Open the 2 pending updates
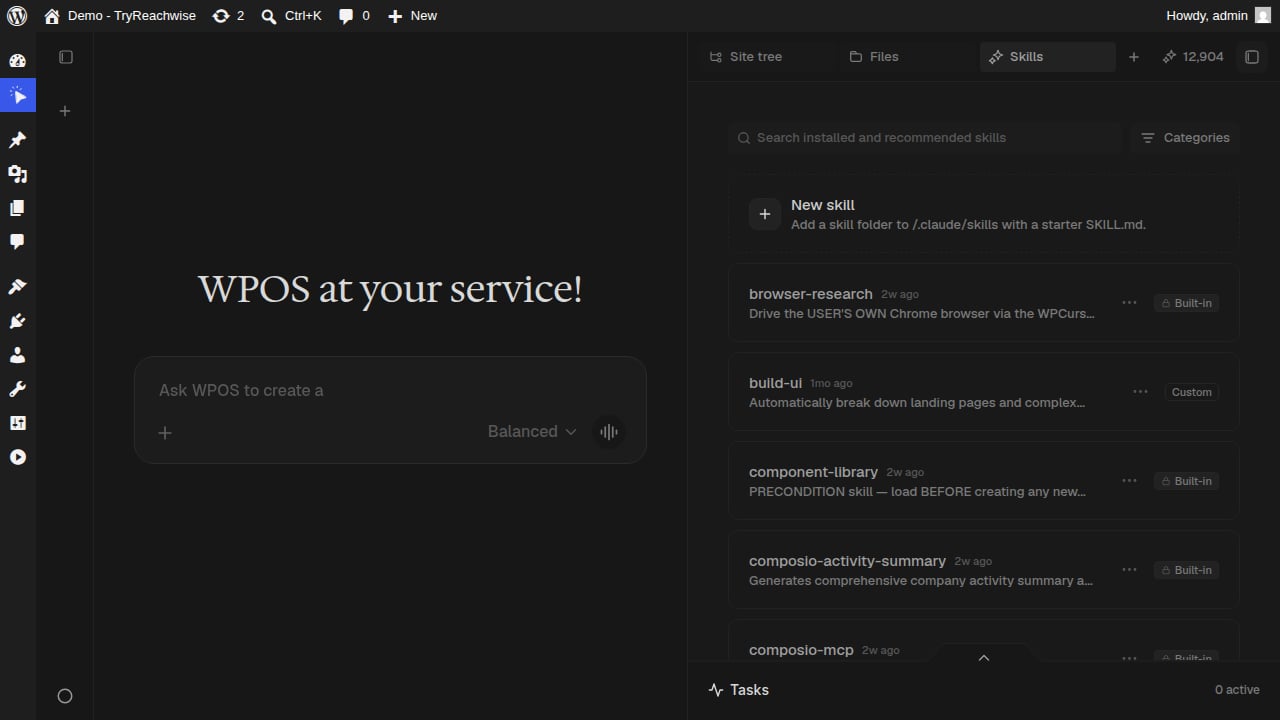Viewport: 1280px width, 720px height. [x=228, y=16]
